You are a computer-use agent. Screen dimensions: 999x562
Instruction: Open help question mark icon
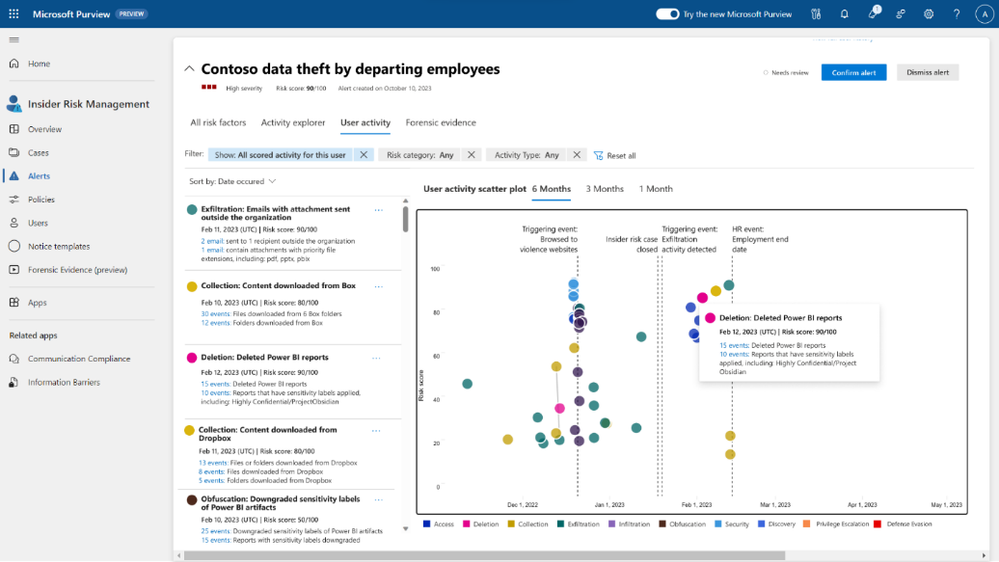(x=956, y=14)
